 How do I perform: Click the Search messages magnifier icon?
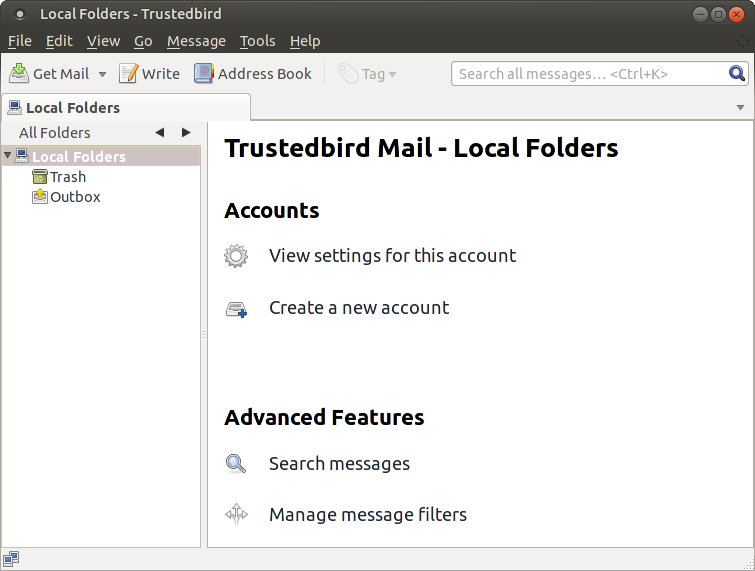tap(236, 464)
